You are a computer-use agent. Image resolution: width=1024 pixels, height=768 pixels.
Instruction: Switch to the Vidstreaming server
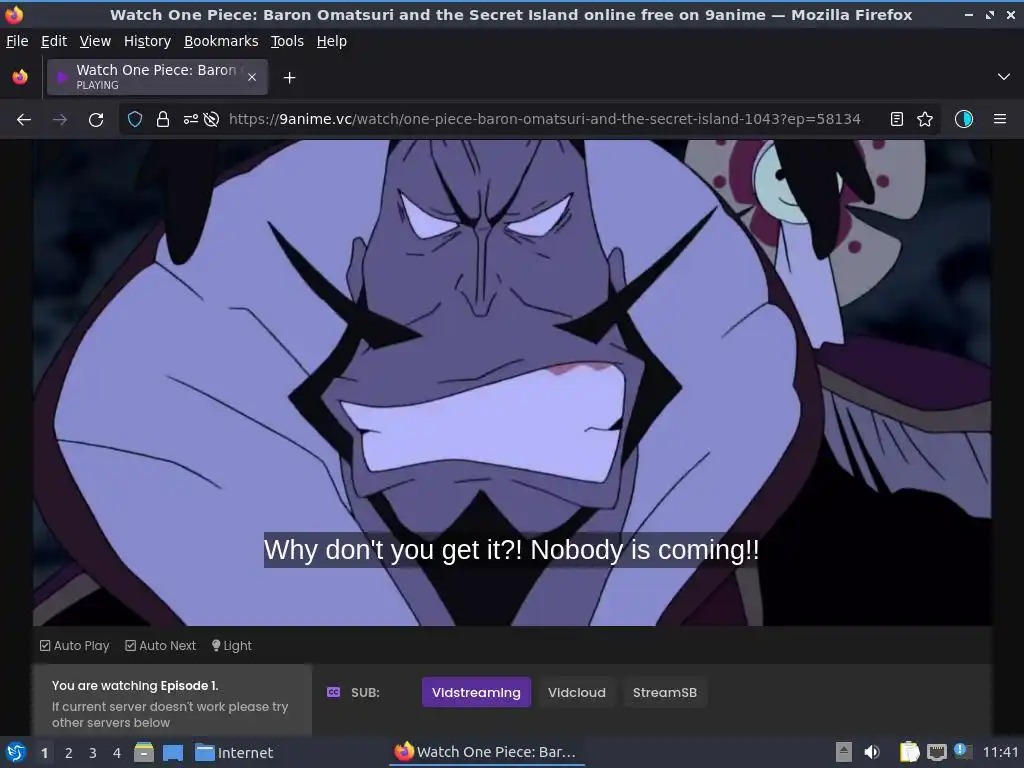click(476, 692)
